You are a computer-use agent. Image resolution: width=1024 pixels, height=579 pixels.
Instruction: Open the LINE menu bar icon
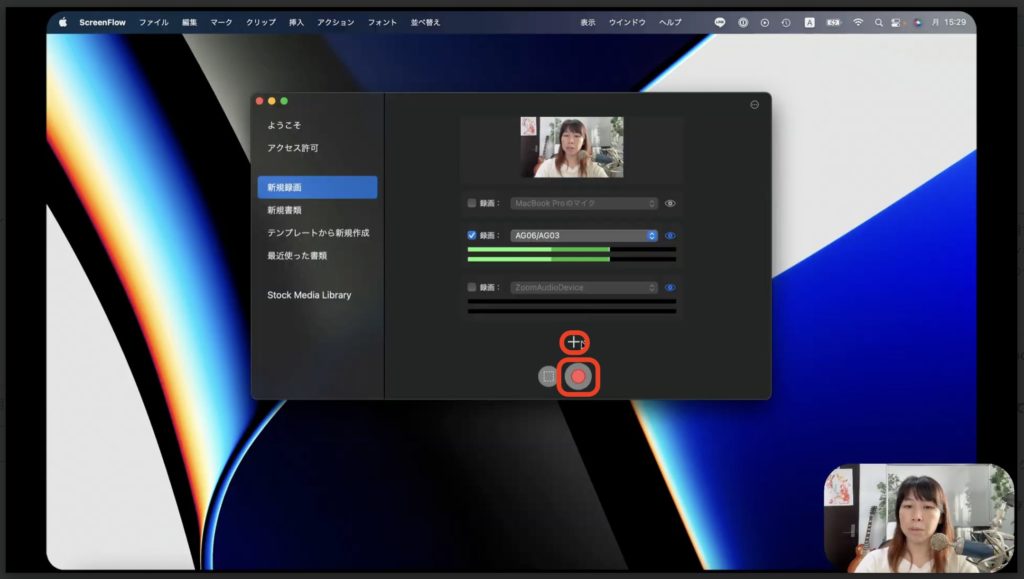point(720,22)
